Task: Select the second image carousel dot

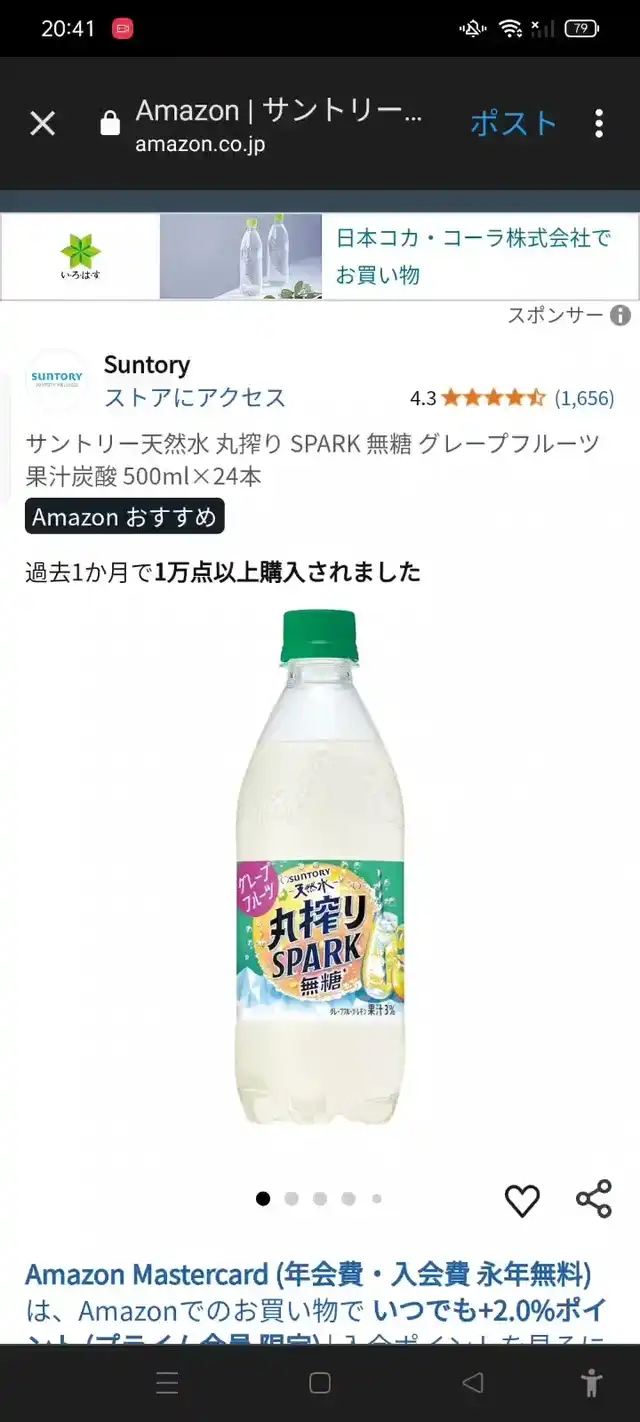Action: [291, 1198]
